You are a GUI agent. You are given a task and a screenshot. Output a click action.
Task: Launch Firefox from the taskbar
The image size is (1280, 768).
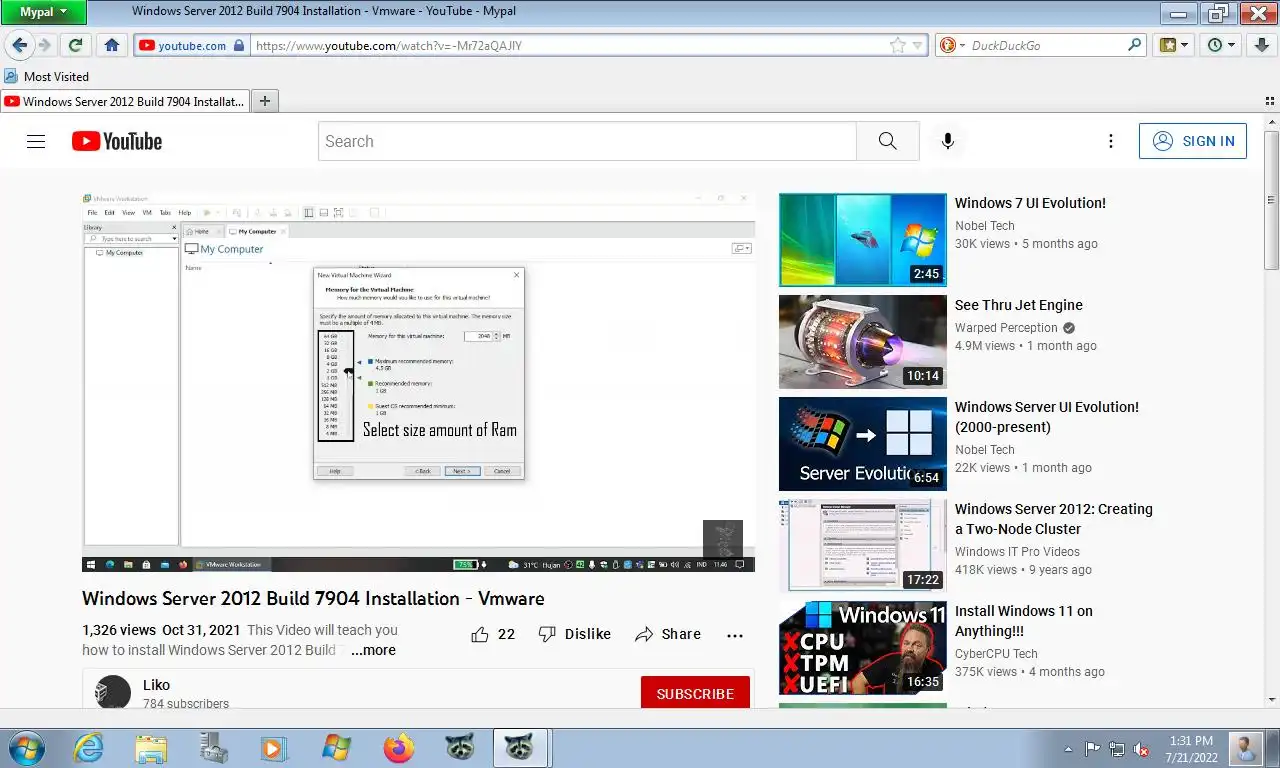(x=398, y=748)
